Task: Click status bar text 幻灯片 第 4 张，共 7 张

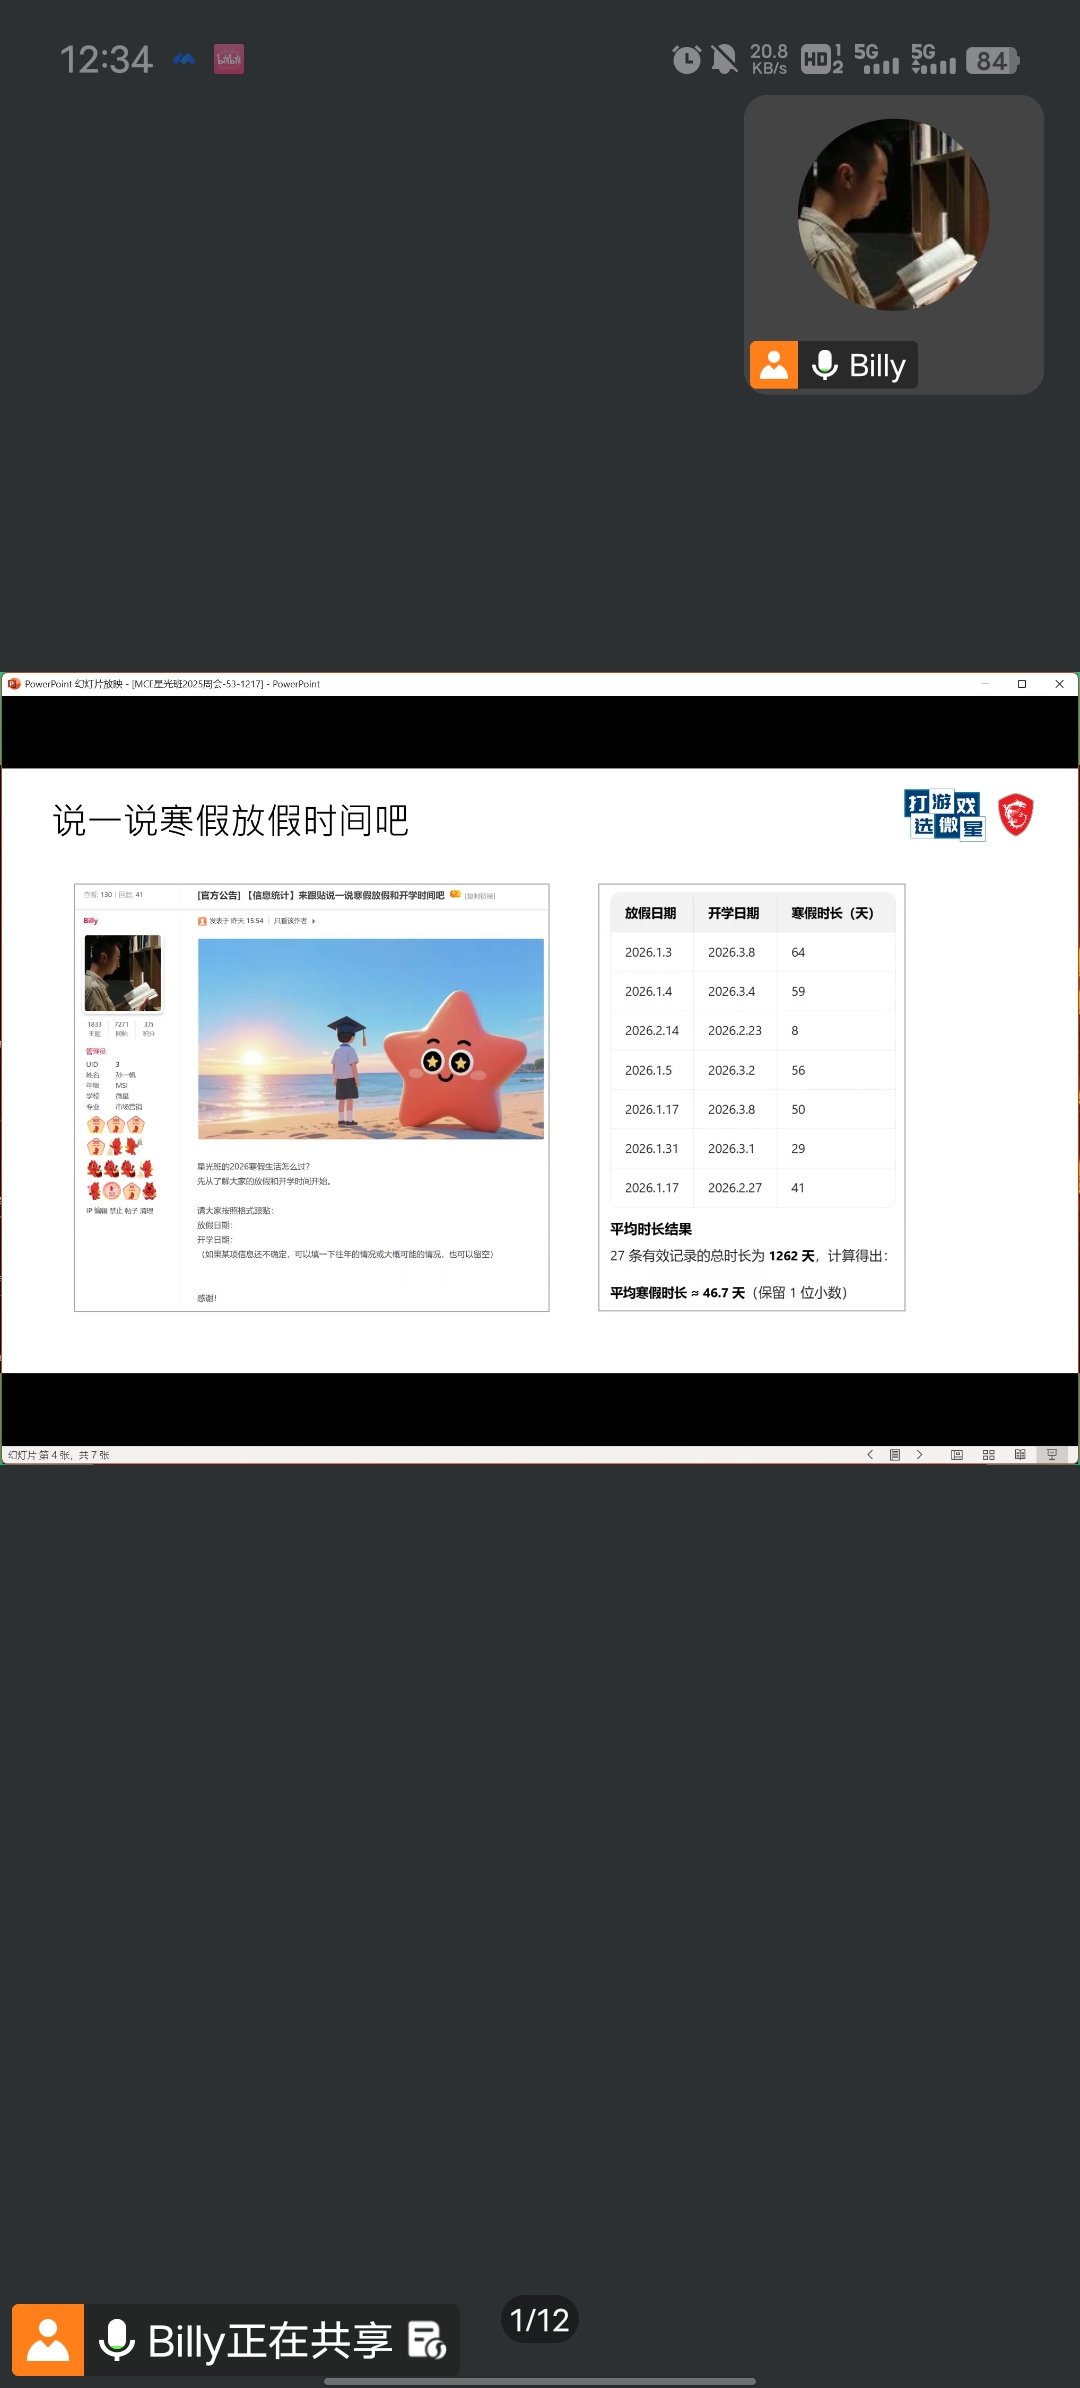Action: [x=58, y=1455]
